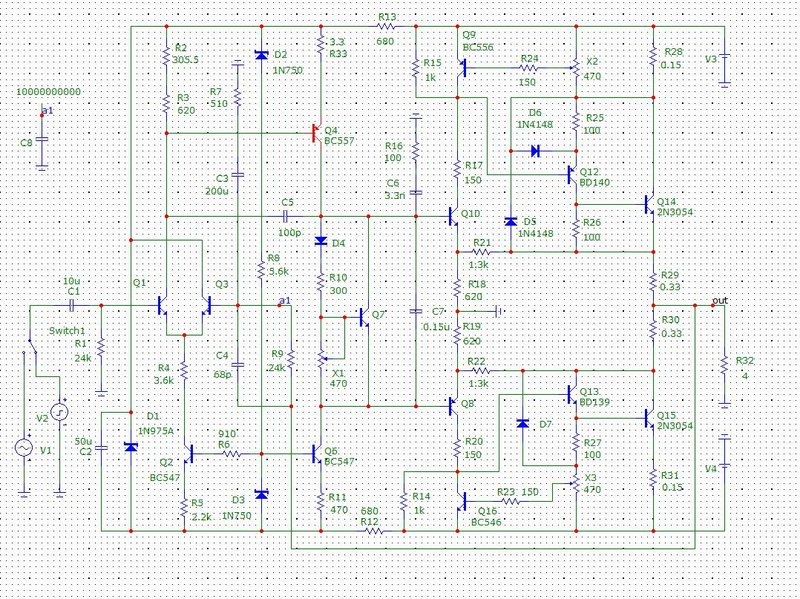Image resolution: width=800 pixels, height=599 pixels.
Task: Click the R1 24k resistor symbol
Action: click(x=101, y=347)
